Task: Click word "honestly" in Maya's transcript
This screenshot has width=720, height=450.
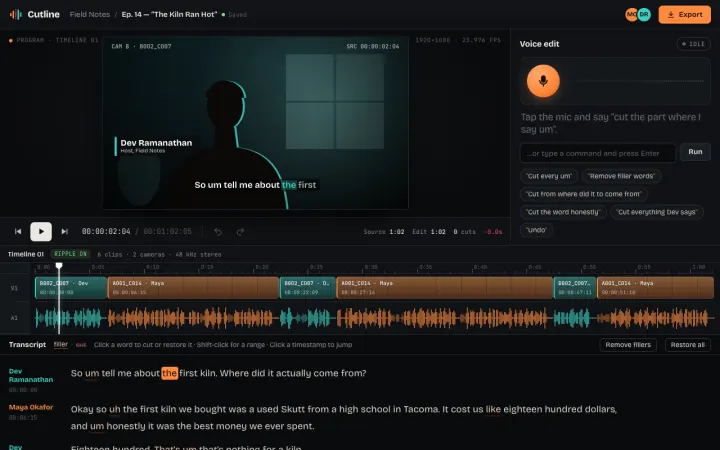Action: (x=126, y=426)
